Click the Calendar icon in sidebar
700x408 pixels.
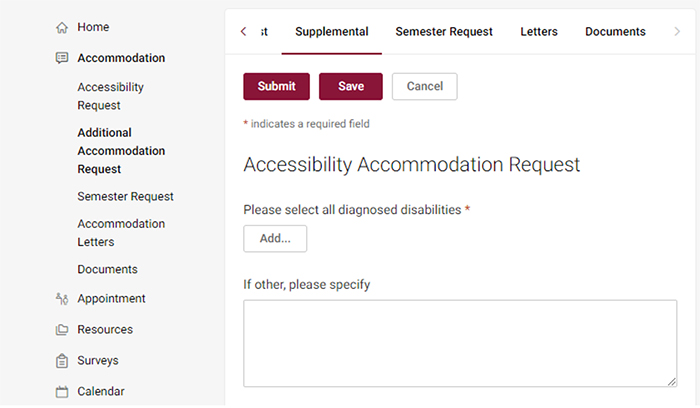[x=62, y=391]
